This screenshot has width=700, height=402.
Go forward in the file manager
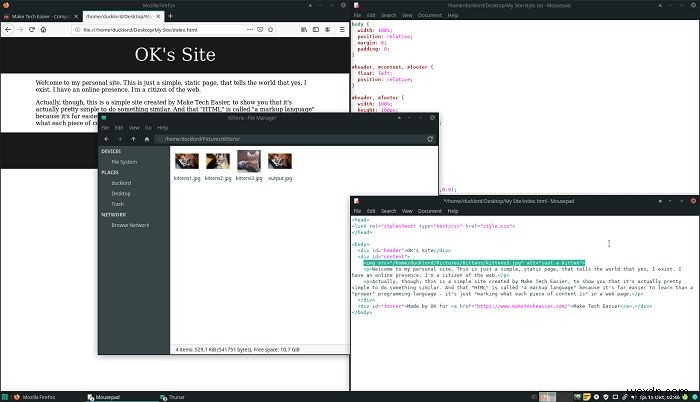tap(120, 139)
